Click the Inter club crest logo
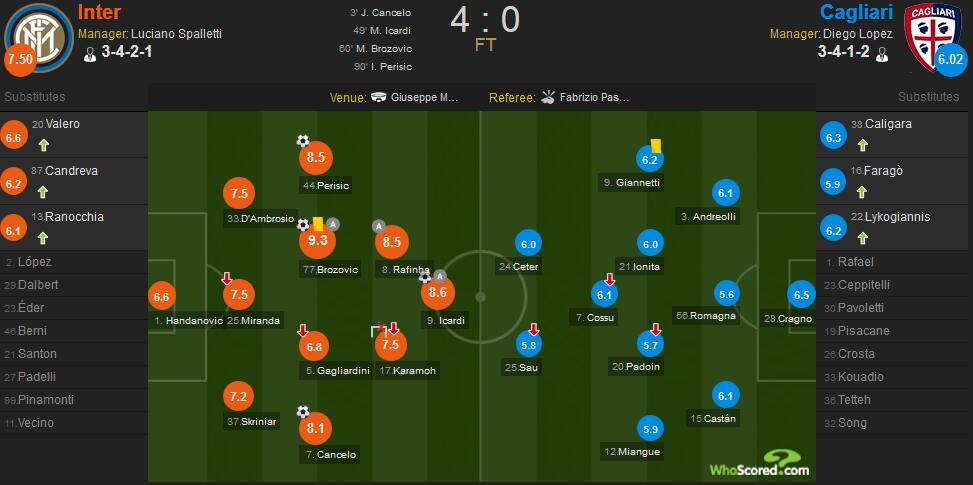 coord(38,37)
